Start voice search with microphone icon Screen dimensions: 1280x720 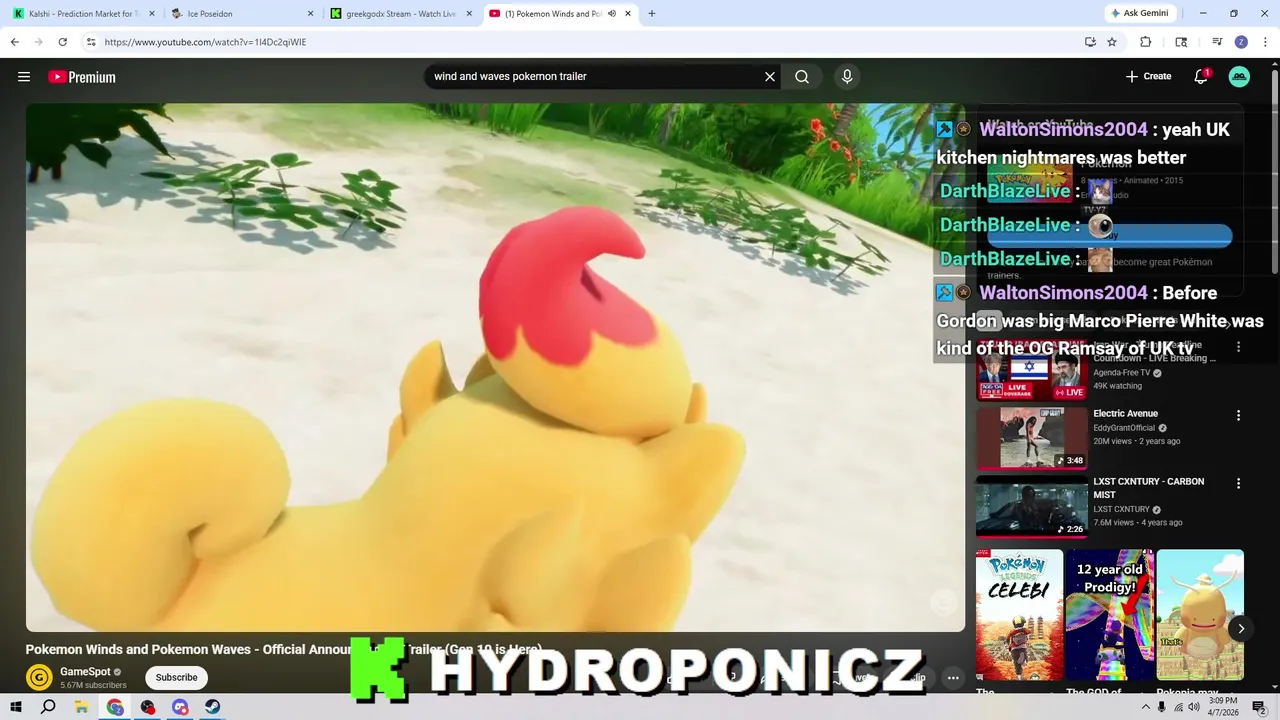pyautogui.click(x=847, y=77)
